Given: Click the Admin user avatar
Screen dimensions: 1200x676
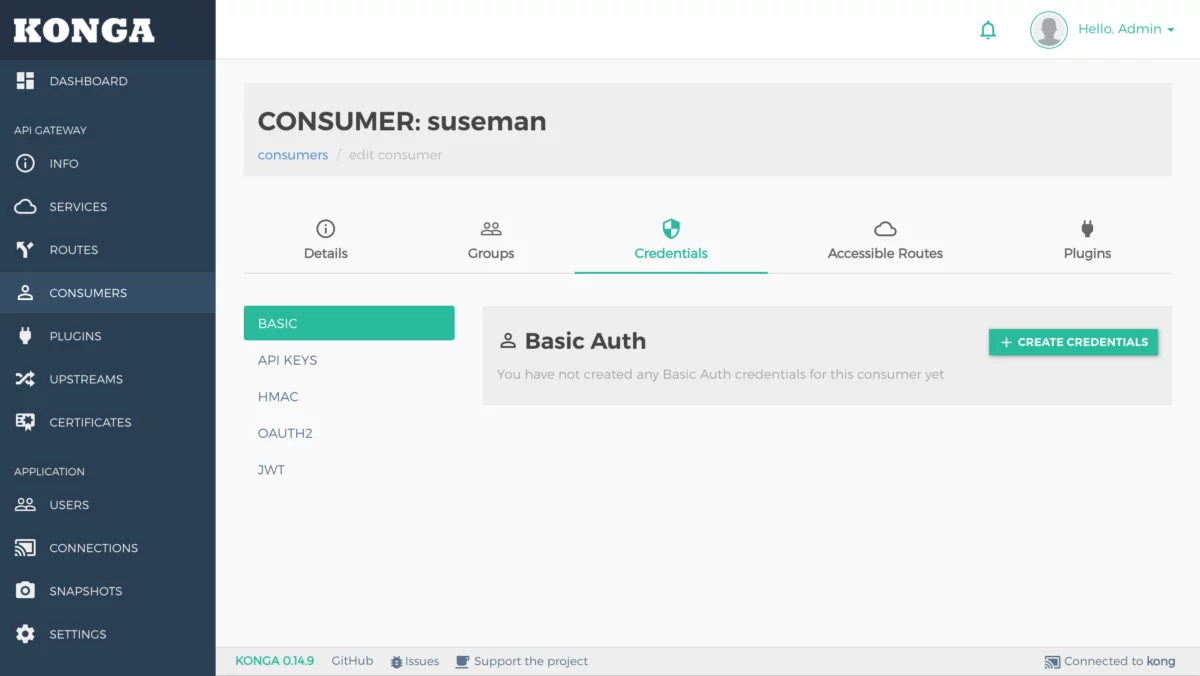Looking at the screenshot, I should click(1049, 30).
